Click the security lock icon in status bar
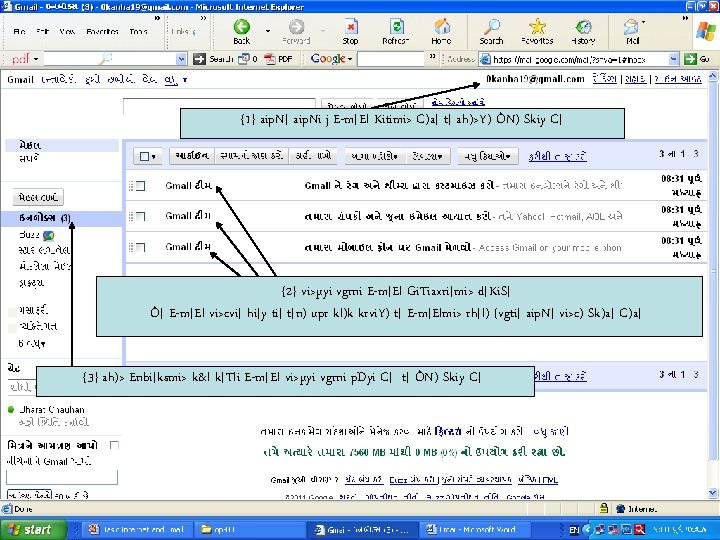Screen dimensions: 720x540 (604, 508)
